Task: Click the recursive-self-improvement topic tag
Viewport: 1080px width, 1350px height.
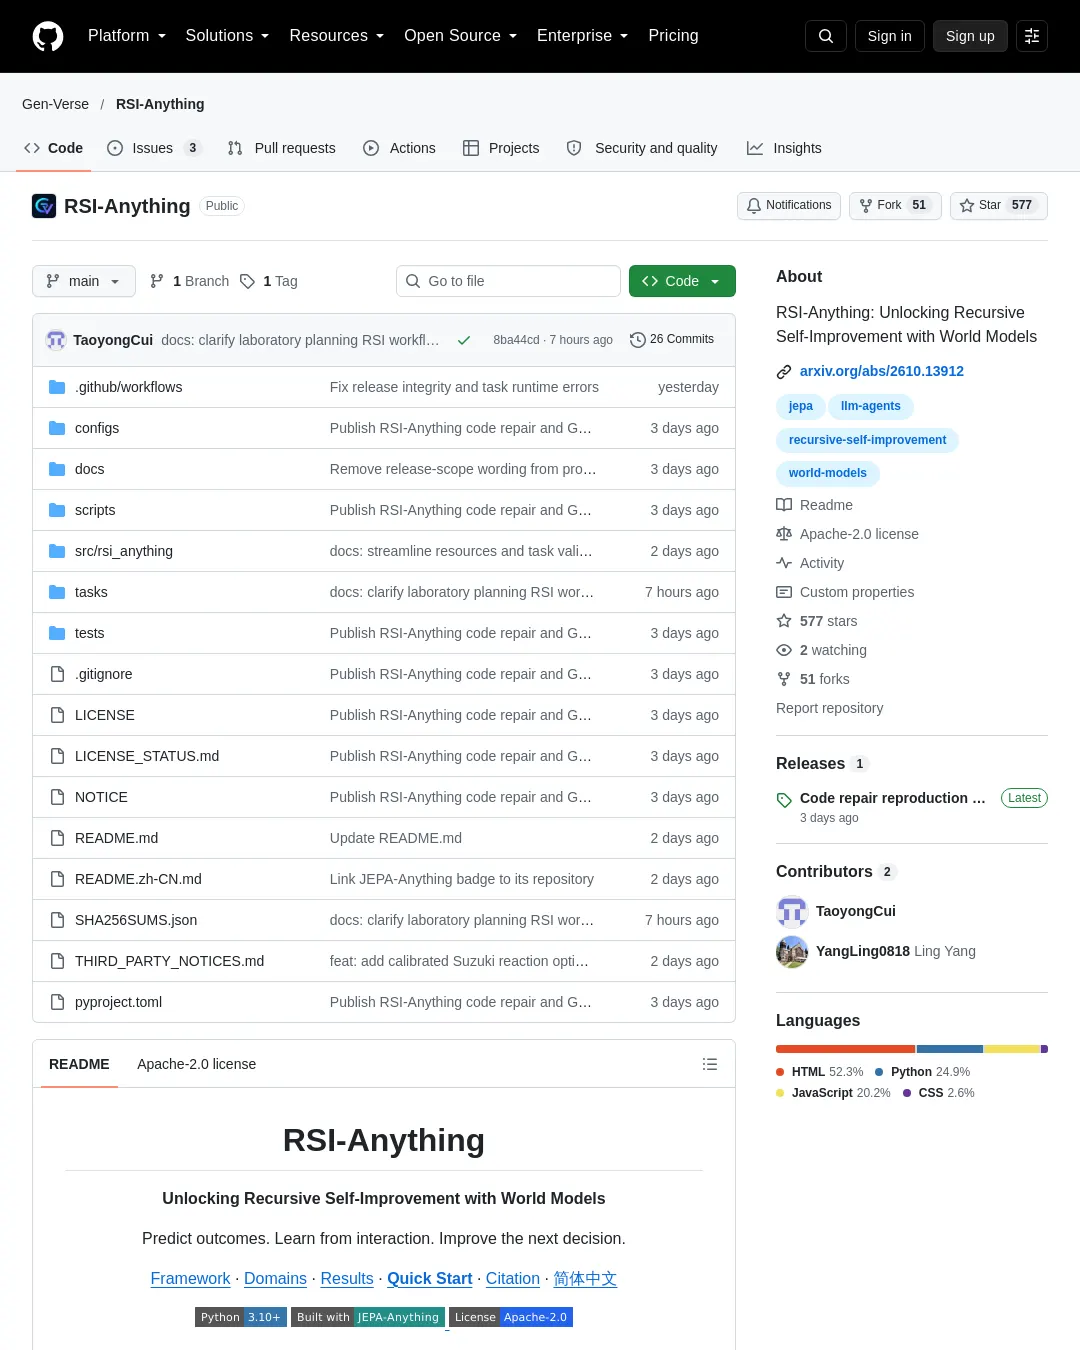Action: click(x=867, y=440)
